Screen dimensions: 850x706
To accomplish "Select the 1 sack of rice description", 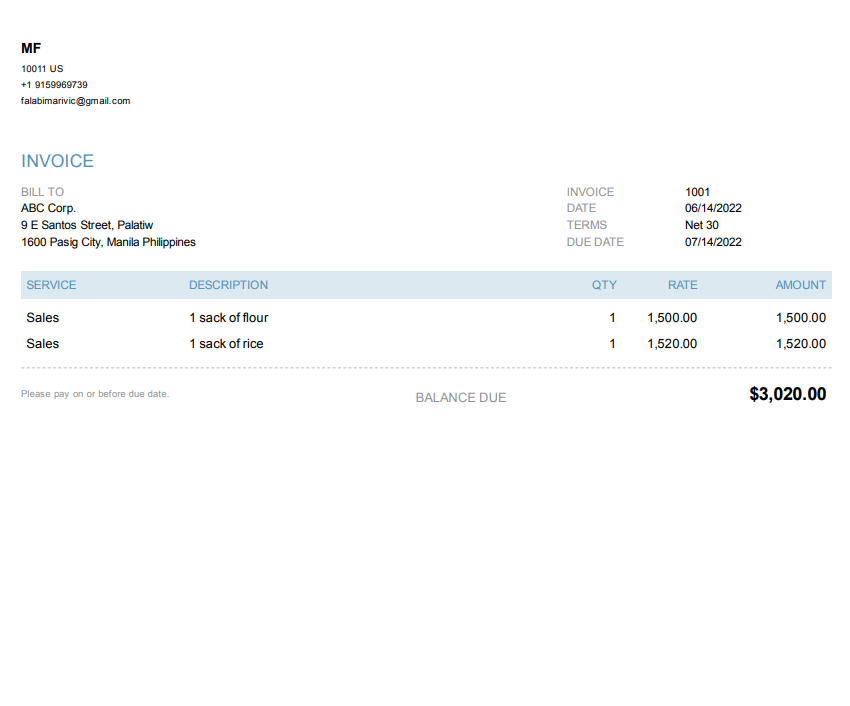I will click(x=226, y=344).
